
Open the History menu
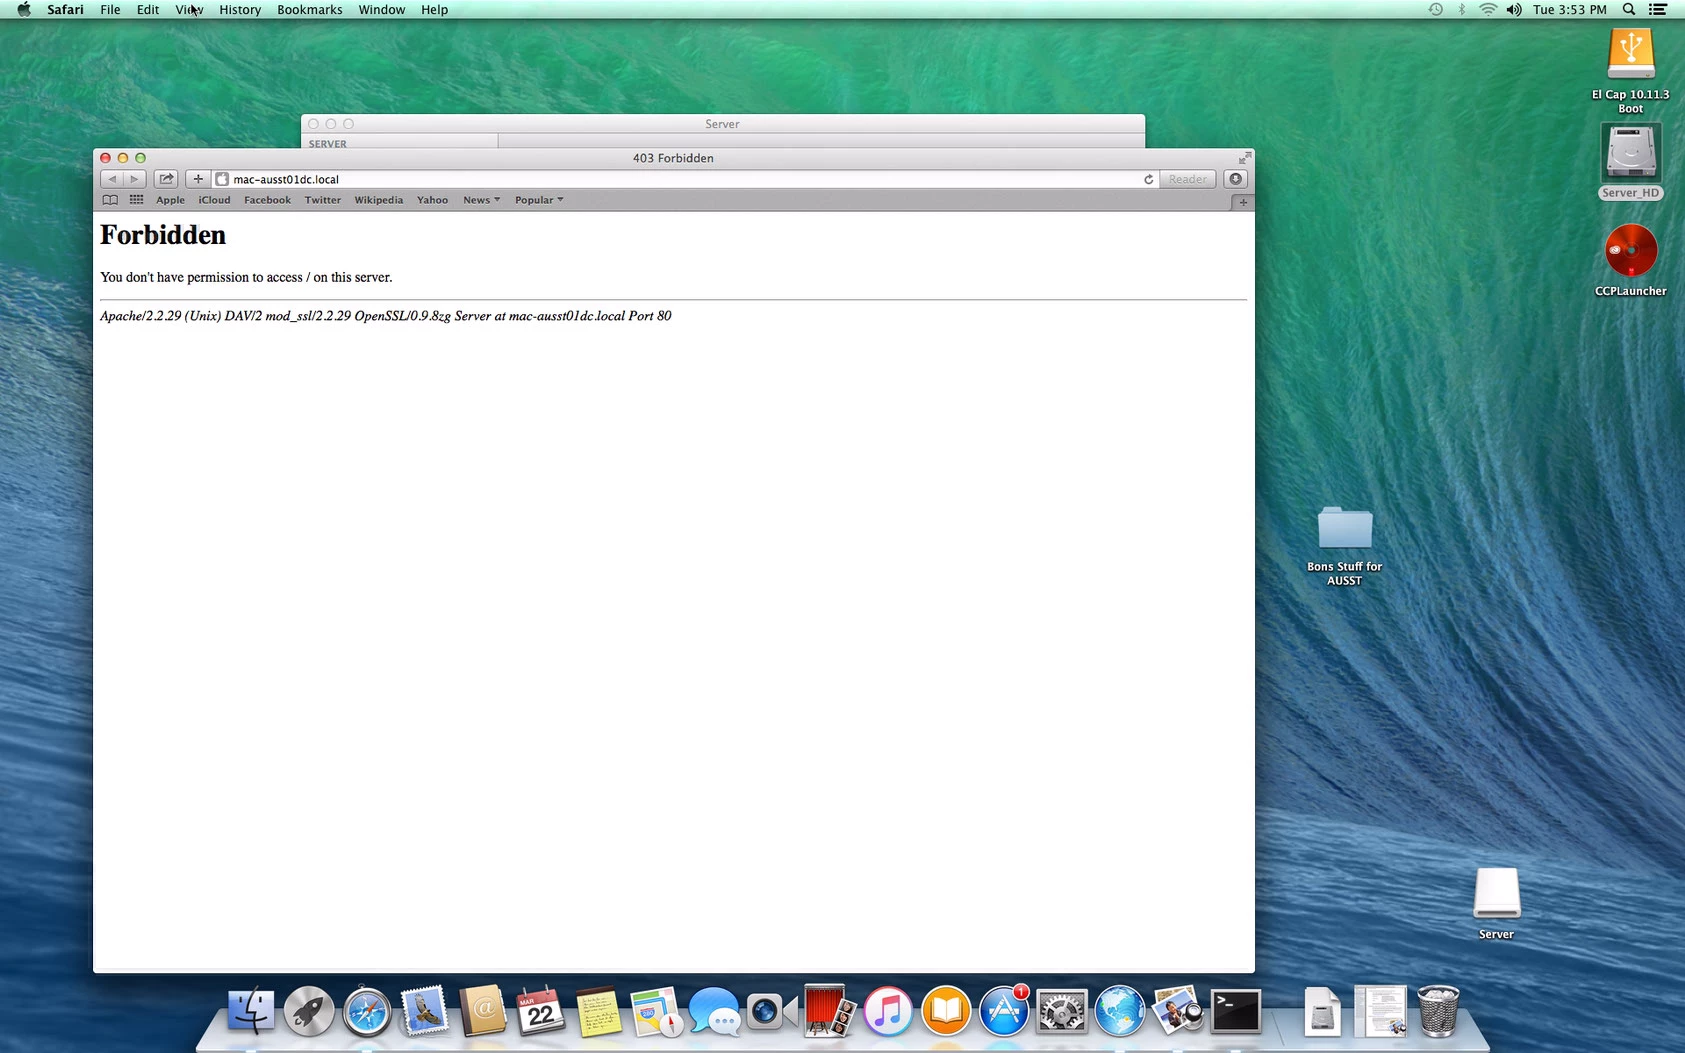pos(240,9)
